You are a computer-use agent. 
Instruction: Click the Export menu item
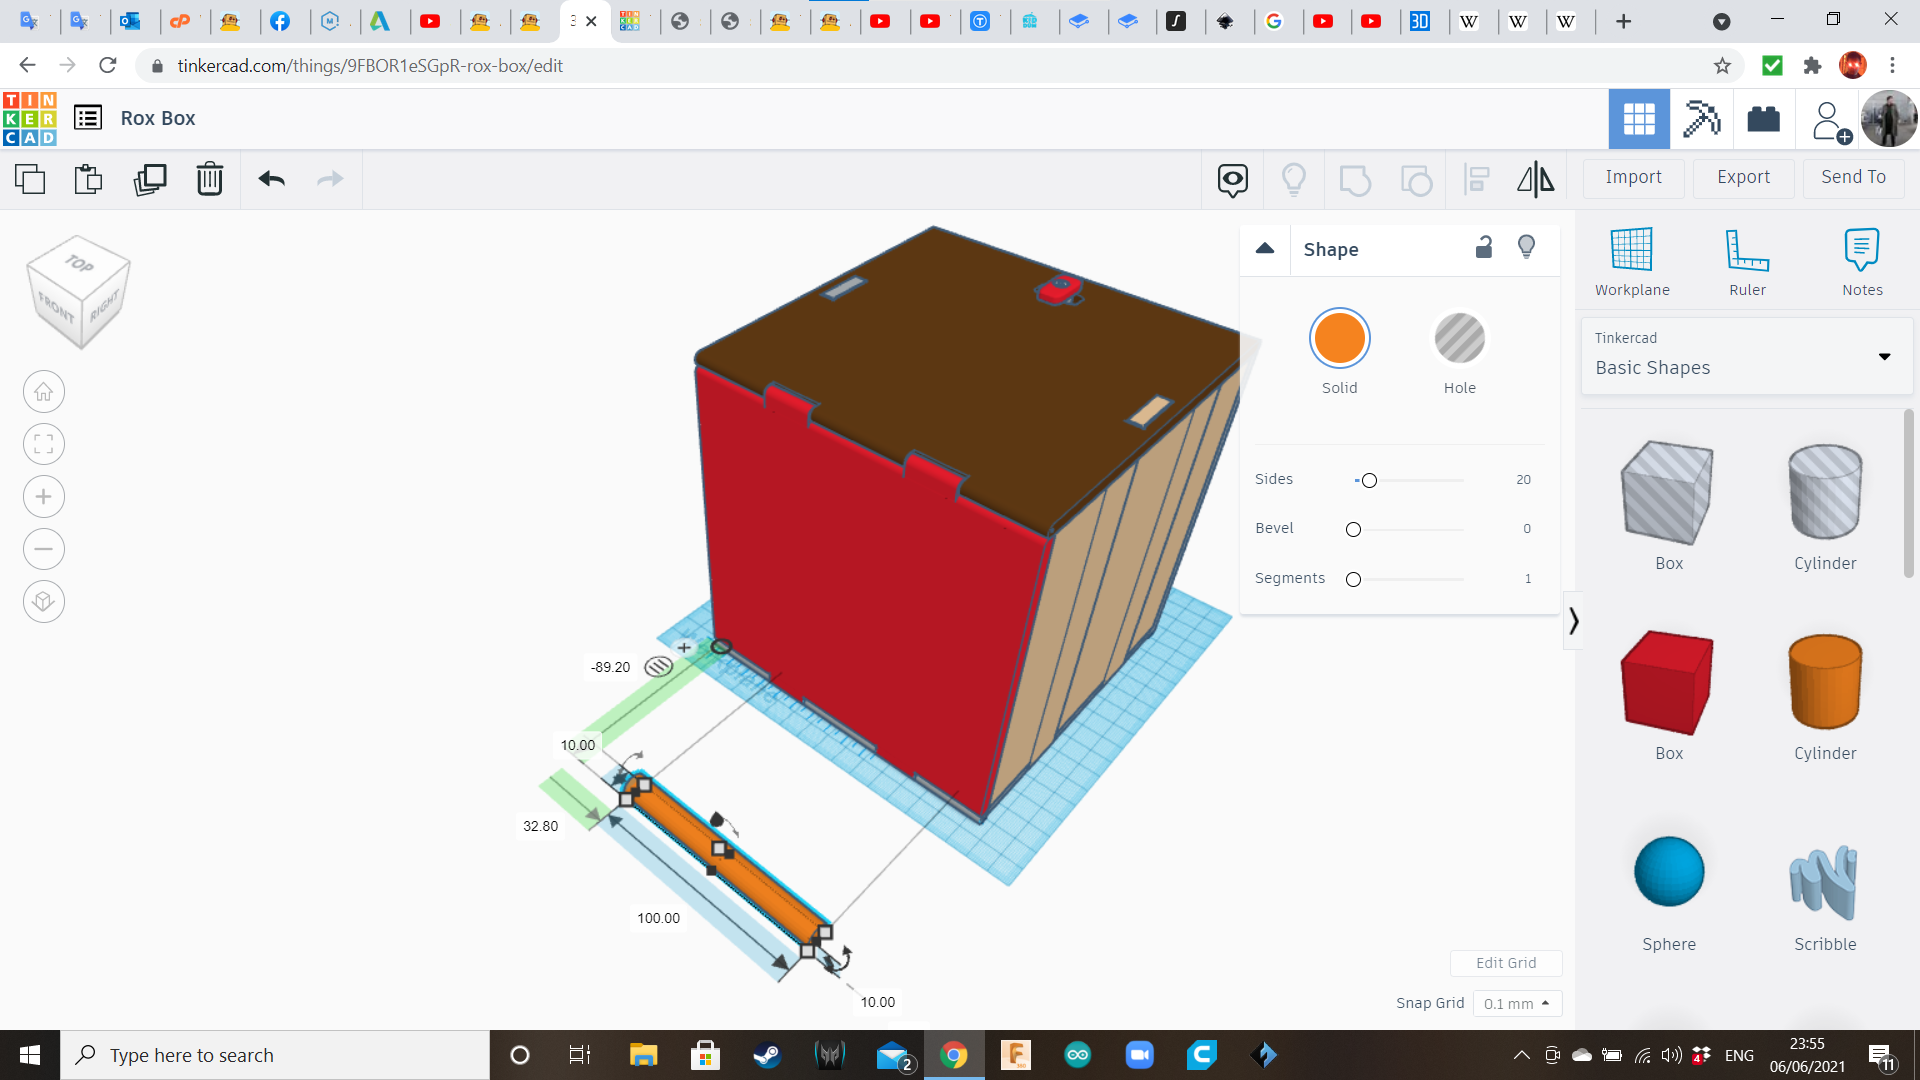pos(1742,177)
